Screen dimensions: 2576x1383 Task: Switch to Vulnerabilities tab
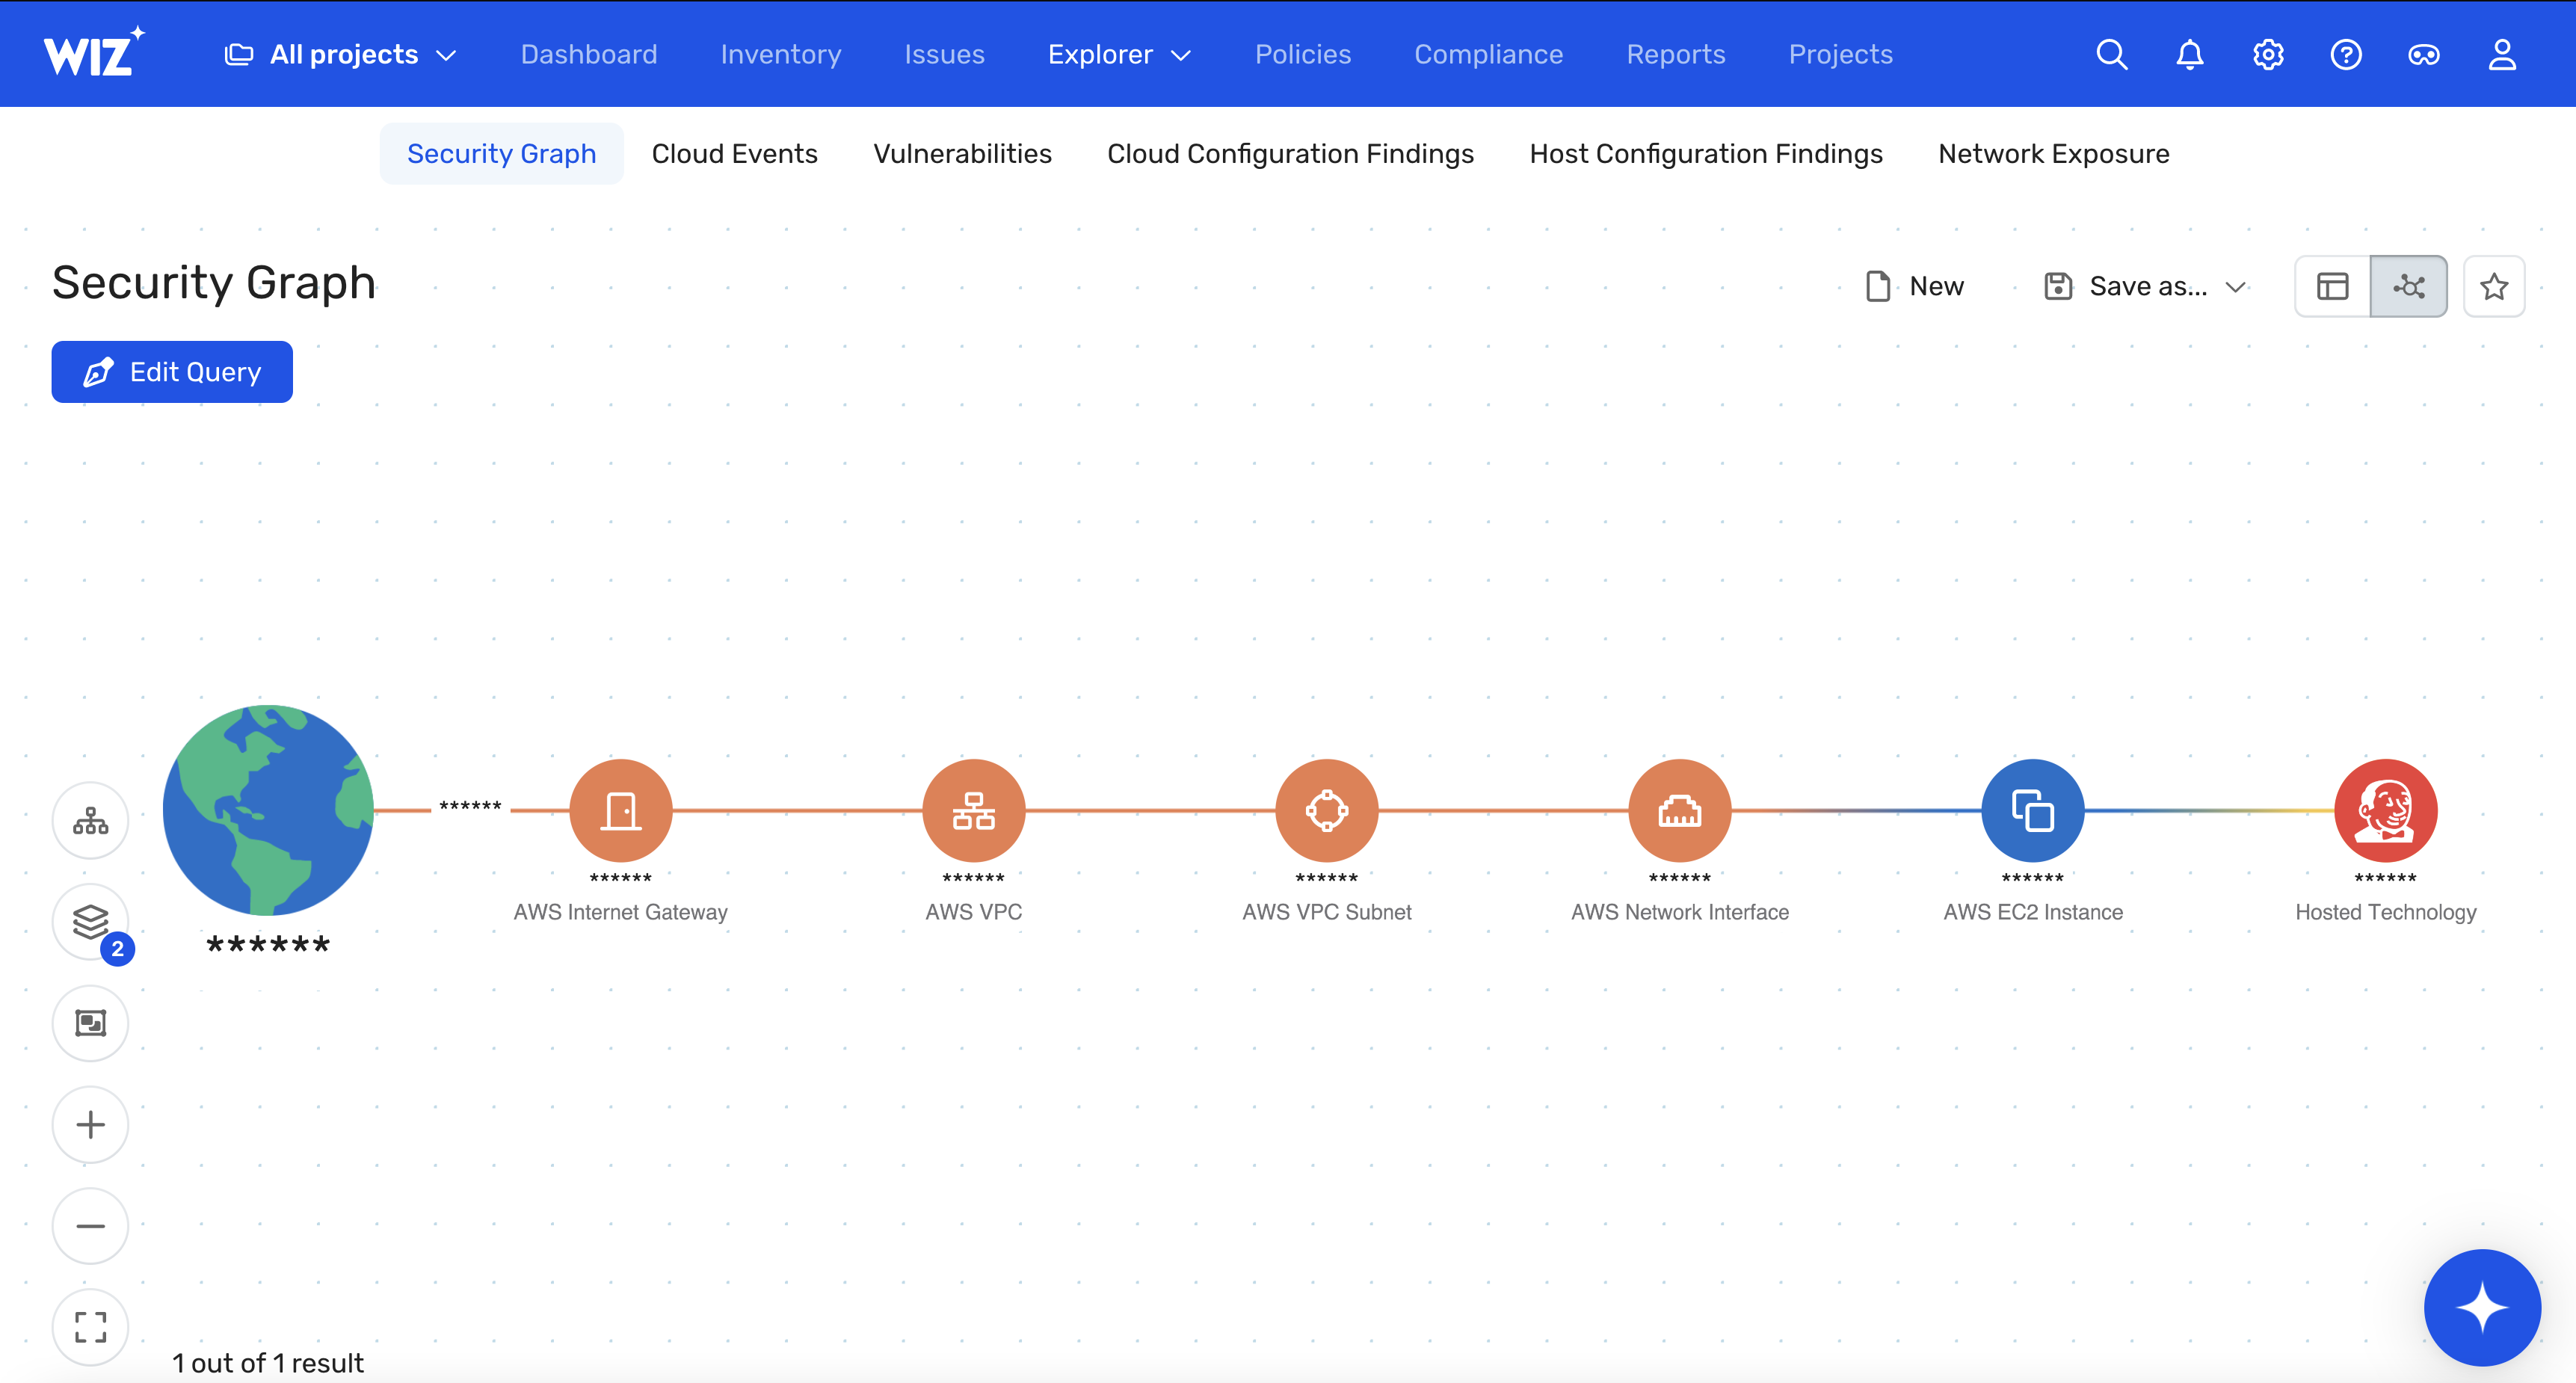click(962, 153)
